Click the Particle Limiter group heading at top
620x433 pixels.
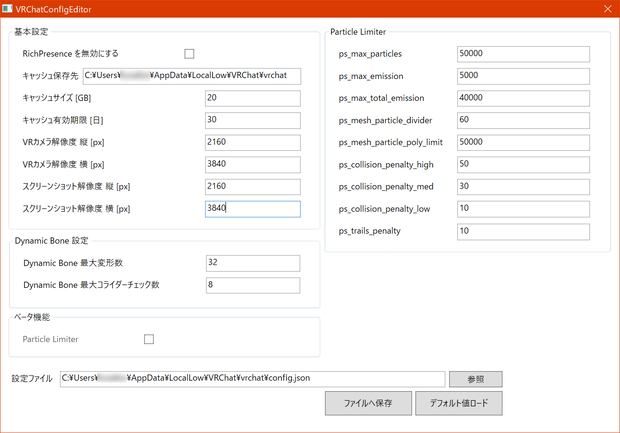pyautogui.click(x=358, y=32)
